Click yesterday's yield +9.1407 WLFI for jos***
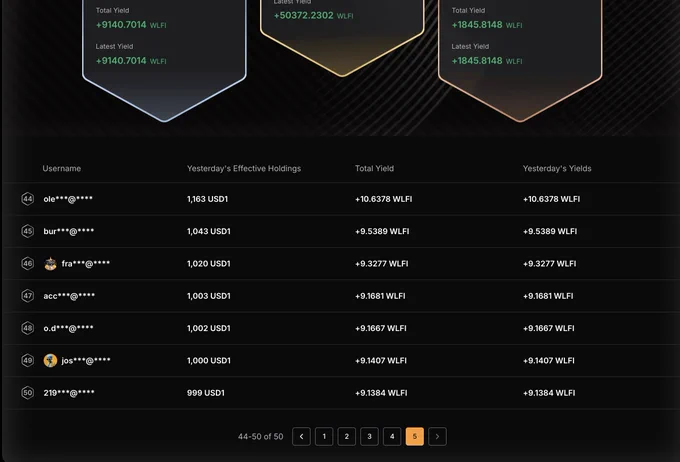This screenshot has height=462, width=680. click(549, 360)
